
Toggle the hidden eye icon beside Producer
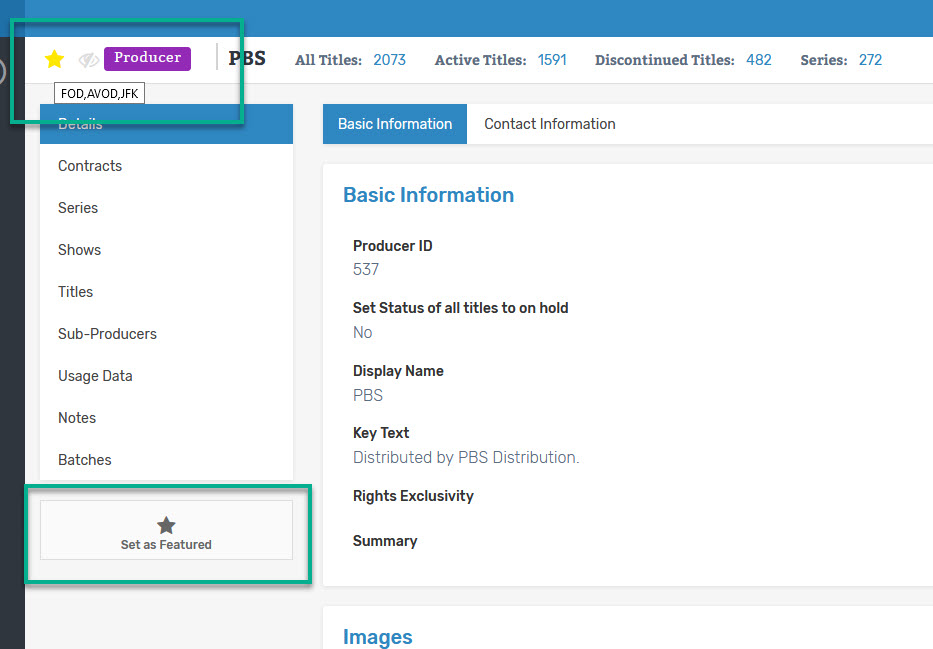tap(89, 59)
